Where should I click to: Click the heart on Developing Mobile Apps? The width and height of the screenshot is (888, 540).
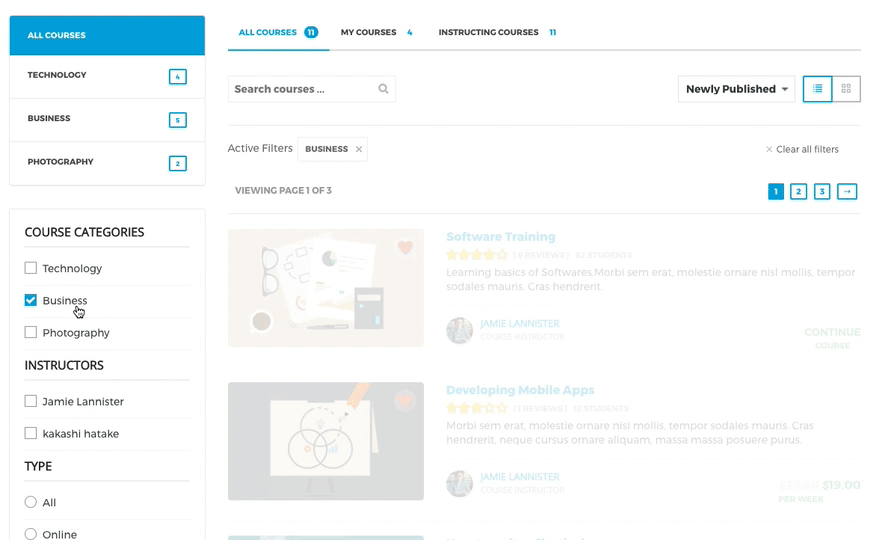pos(405,401)
